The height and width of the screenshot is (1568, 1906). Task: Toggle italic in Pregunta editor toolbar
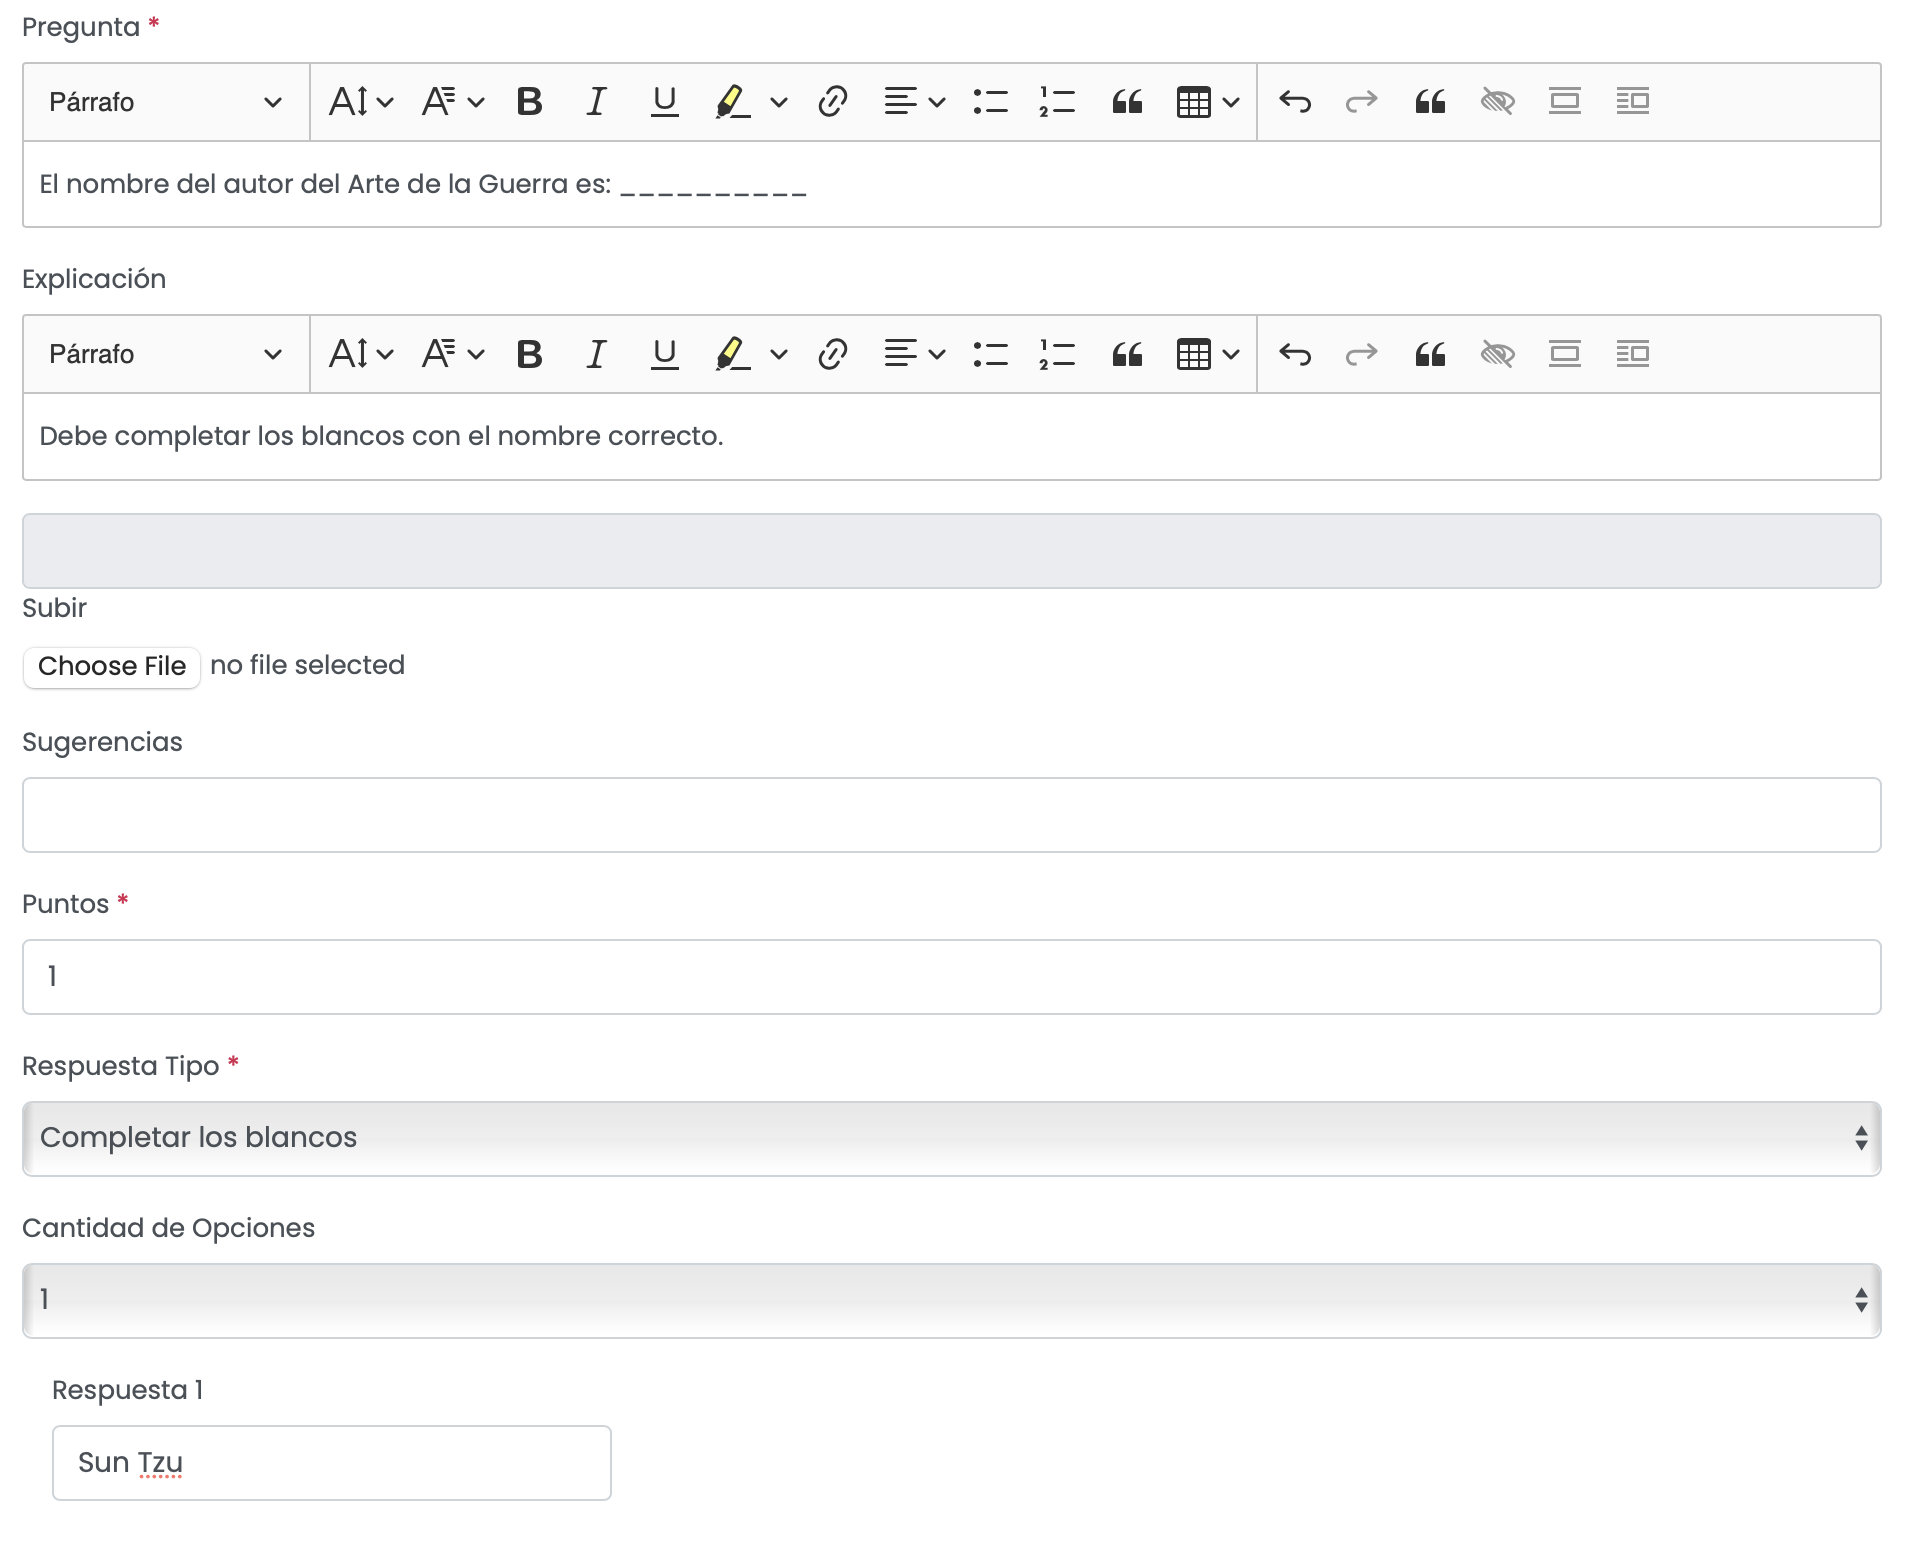596,102
